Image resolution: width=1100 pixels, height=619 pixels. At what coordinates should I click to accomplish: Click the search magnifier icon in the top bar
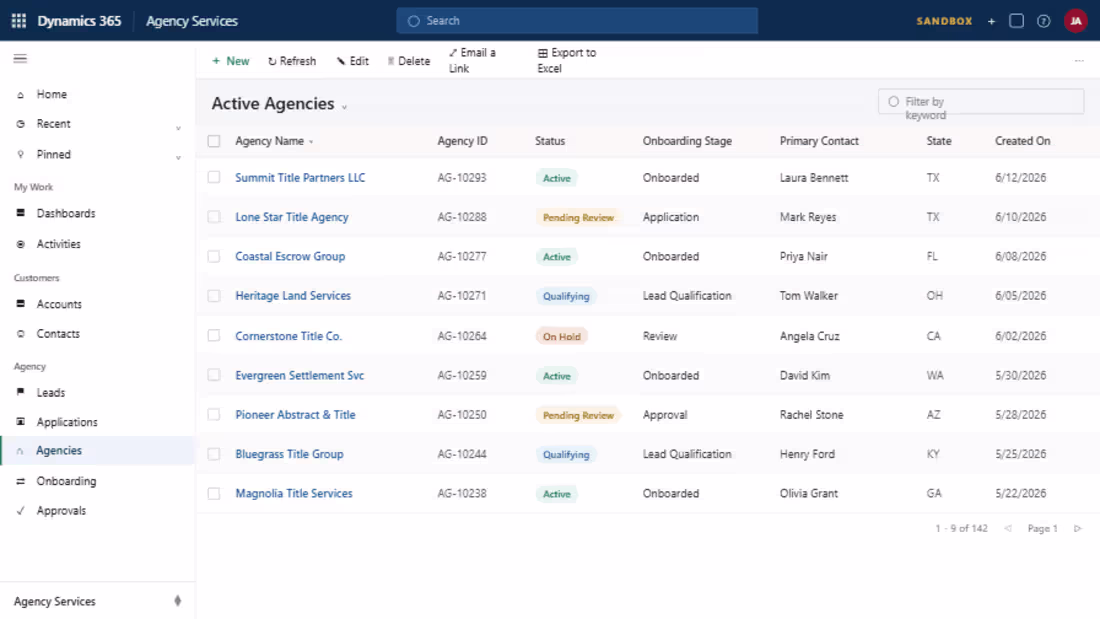click(414, 21)
